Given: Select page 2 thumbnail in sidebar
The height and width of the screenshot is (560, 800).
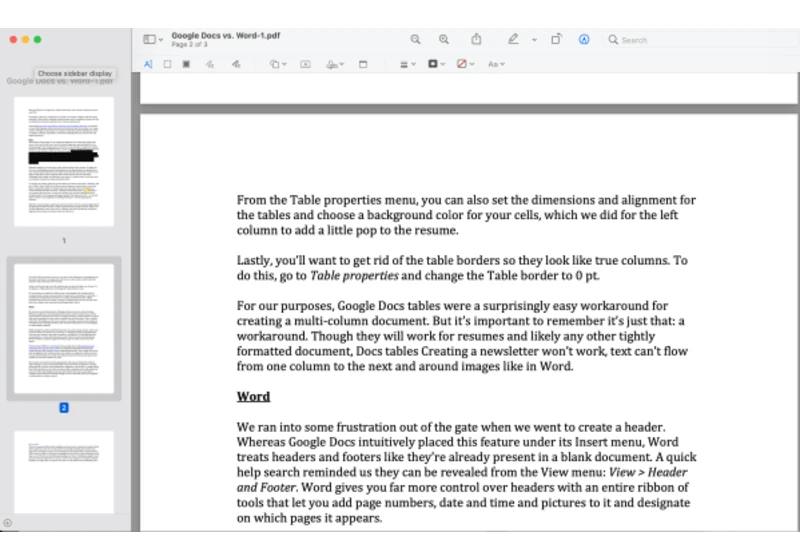Looking at the screenshot, I should (64, 328).
